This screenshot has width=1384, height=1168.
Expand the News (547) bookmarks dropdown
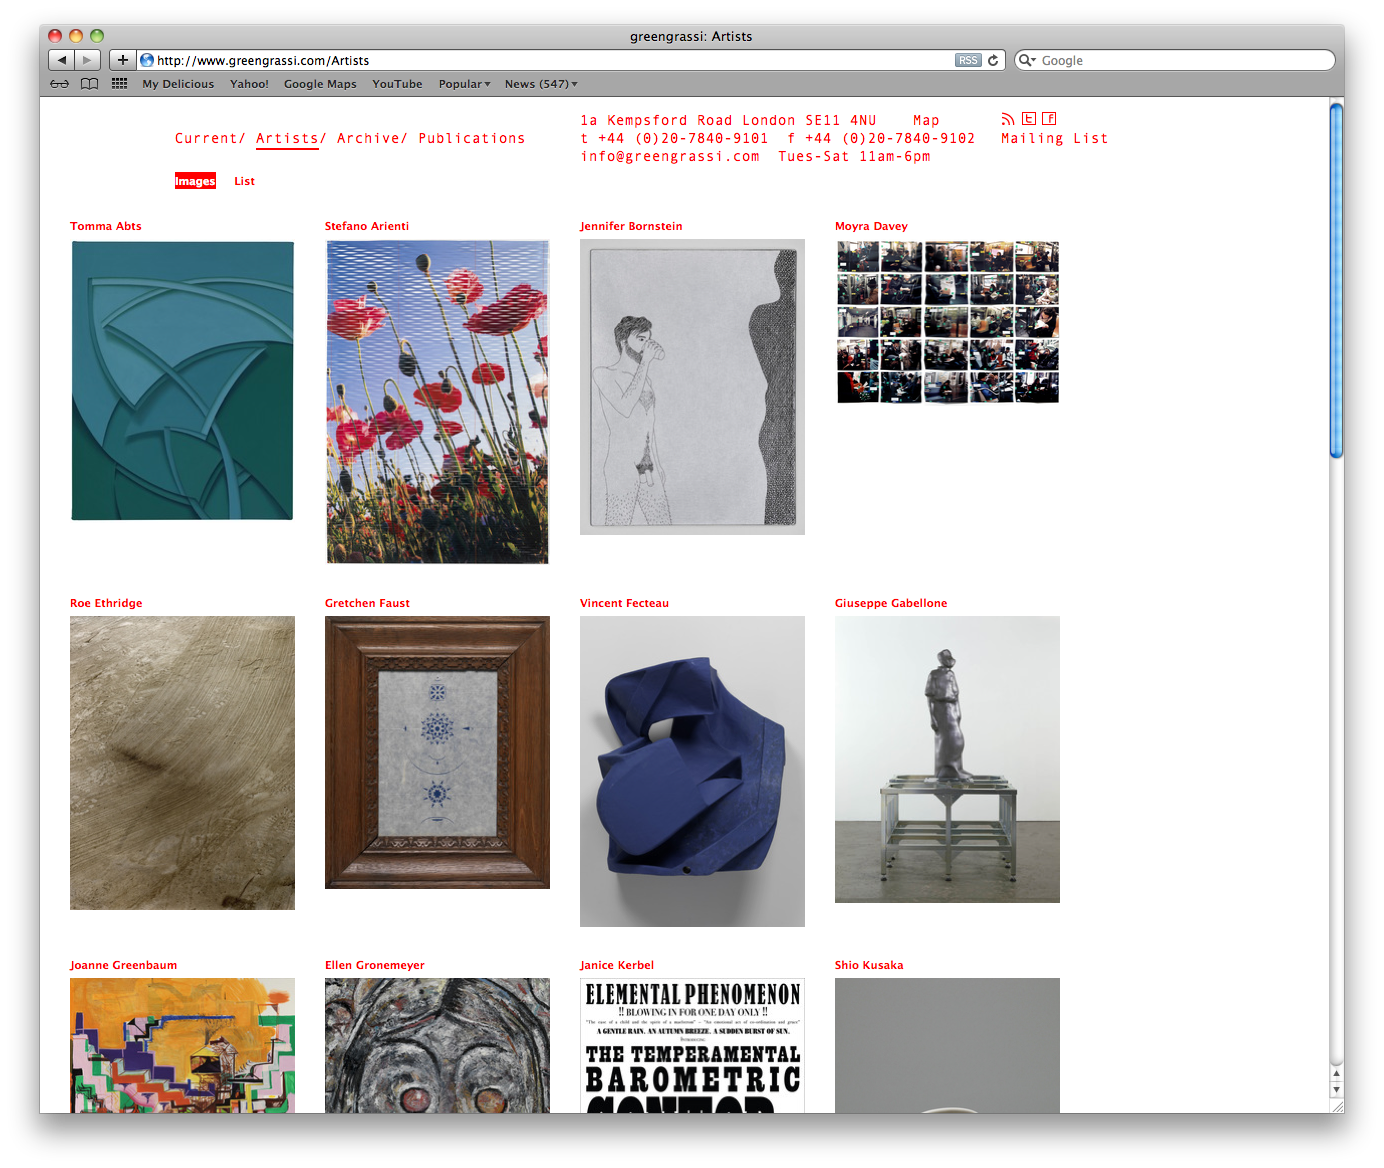point(541,84)
